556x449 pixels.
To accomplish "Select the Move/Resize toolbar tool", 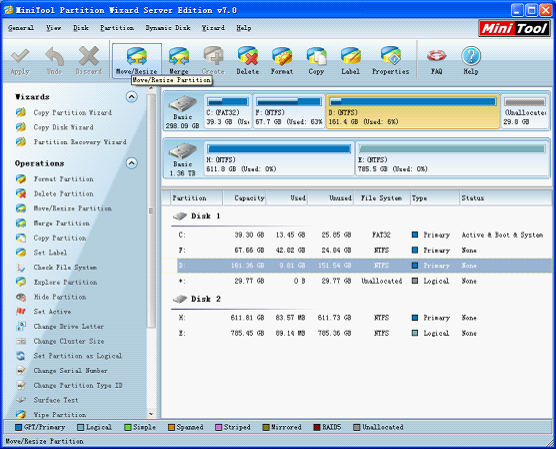I will (137, 60).
